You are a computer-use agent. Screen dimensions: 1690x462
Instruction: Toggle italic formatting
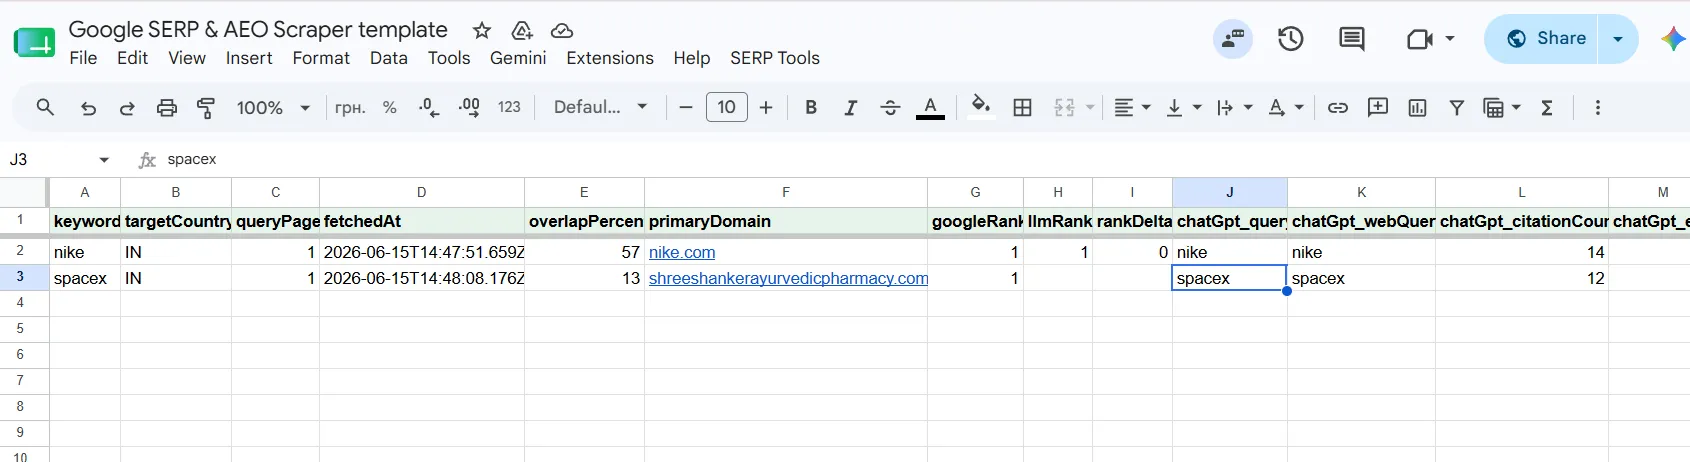(x=850, y=108)
